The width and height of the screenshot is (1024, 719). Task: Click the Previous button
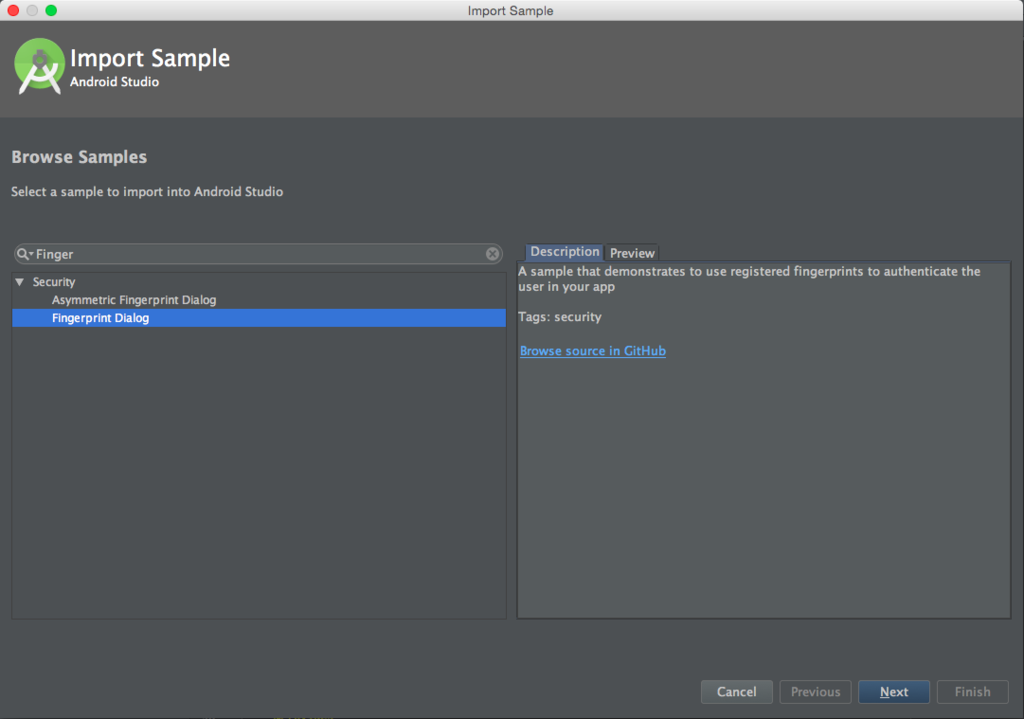point(815,692)
